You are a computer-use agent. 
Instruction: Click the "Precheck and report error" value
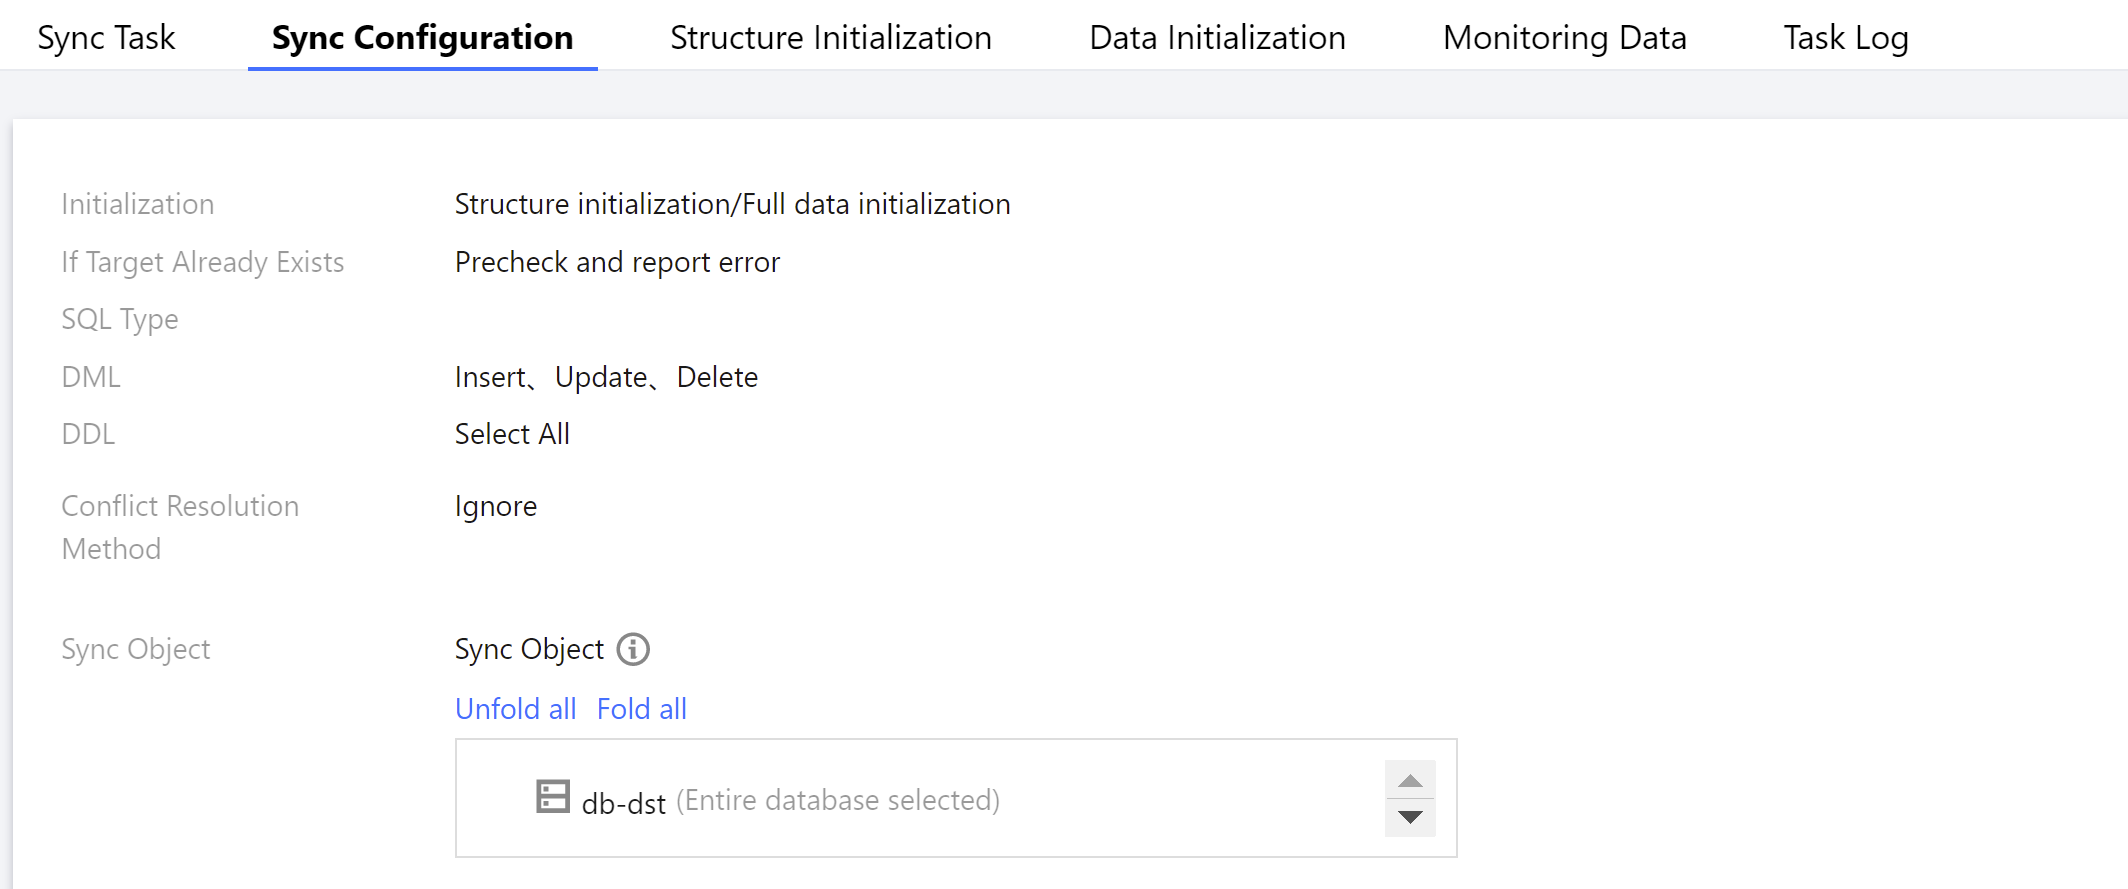617,262
